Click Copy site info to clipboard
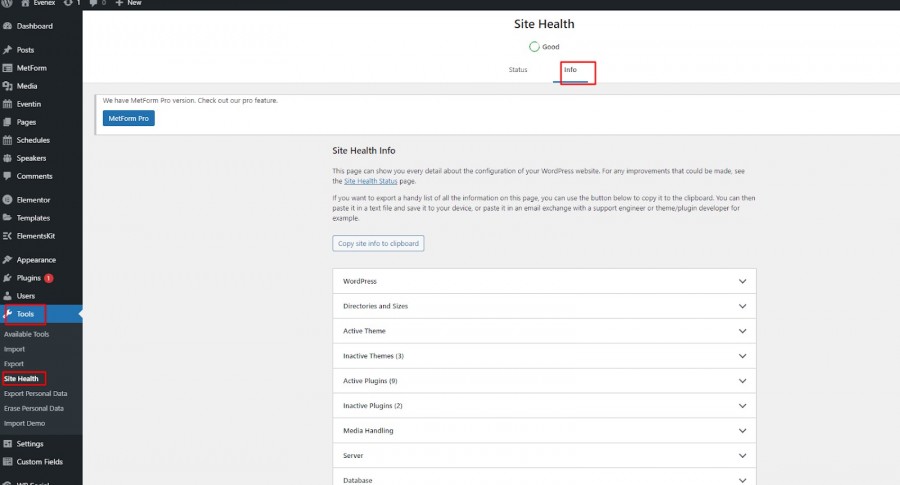 click(x=378, y=243)
